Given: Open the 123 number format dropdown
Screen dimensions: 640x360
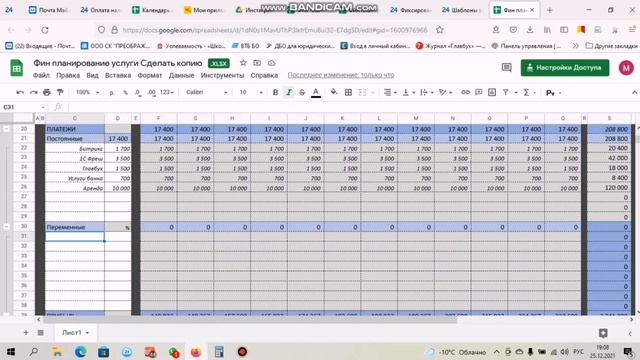Looking at the screenshot, I should click(x=167, y=93).
